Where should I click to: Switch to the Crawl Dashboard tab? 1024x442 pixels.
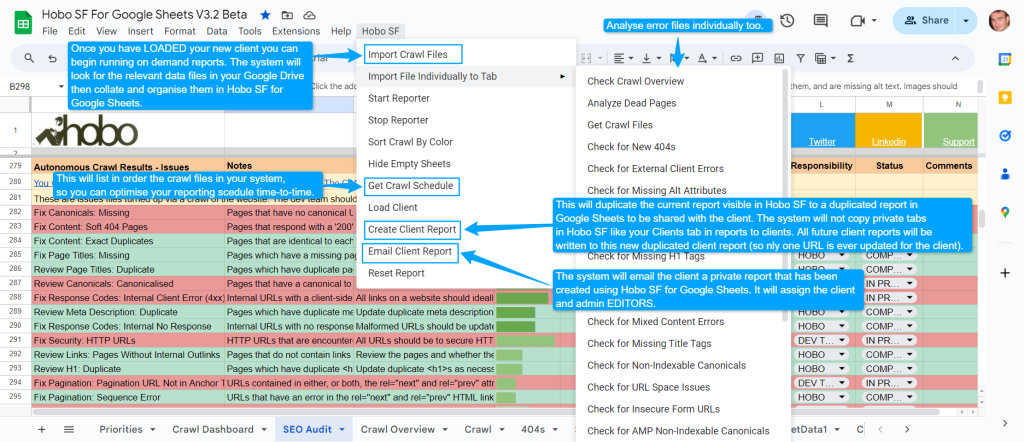point(213,429)
